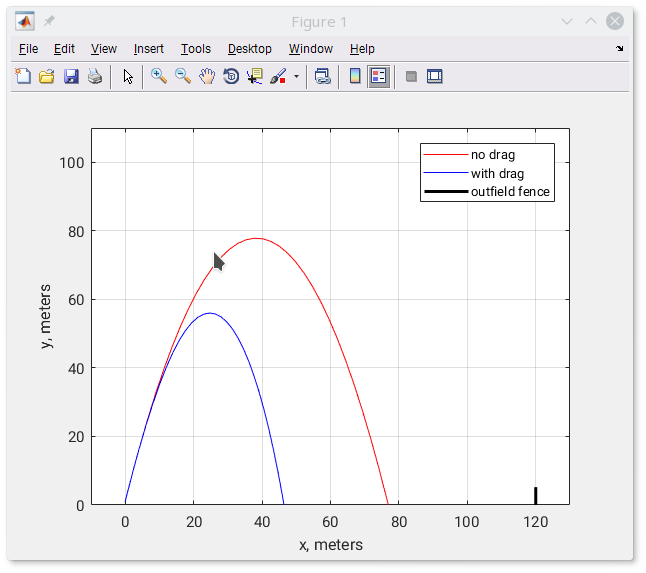This screenshot has width=646, height=573.
Task: Toggle the Data Cursor tool
Action: [x=255, y=76]
